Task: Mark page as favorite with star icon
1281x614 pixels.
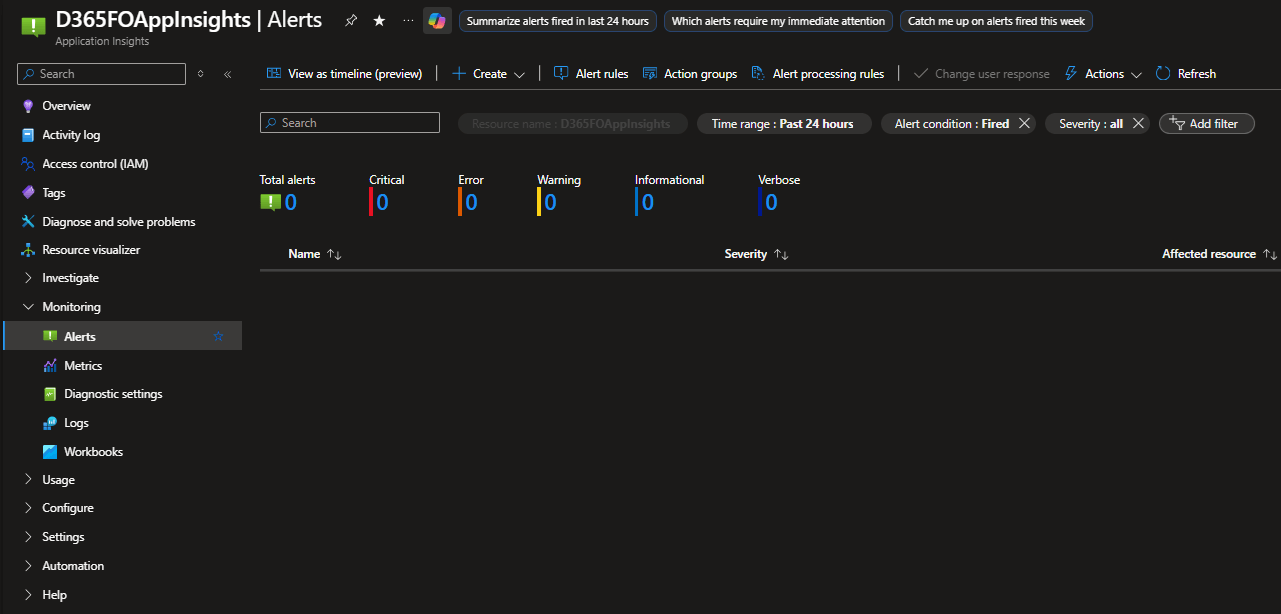Action: pyautogui.click(x=379, y=21)
